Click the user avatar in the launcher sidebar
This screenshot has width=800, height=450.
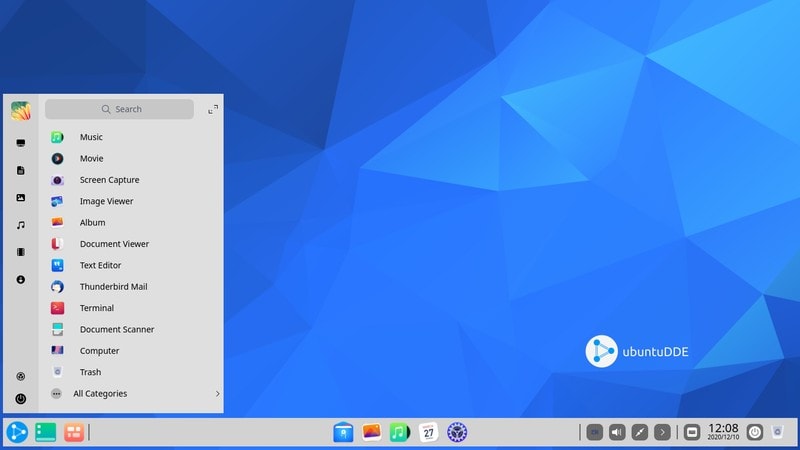(x=20, y=110)
